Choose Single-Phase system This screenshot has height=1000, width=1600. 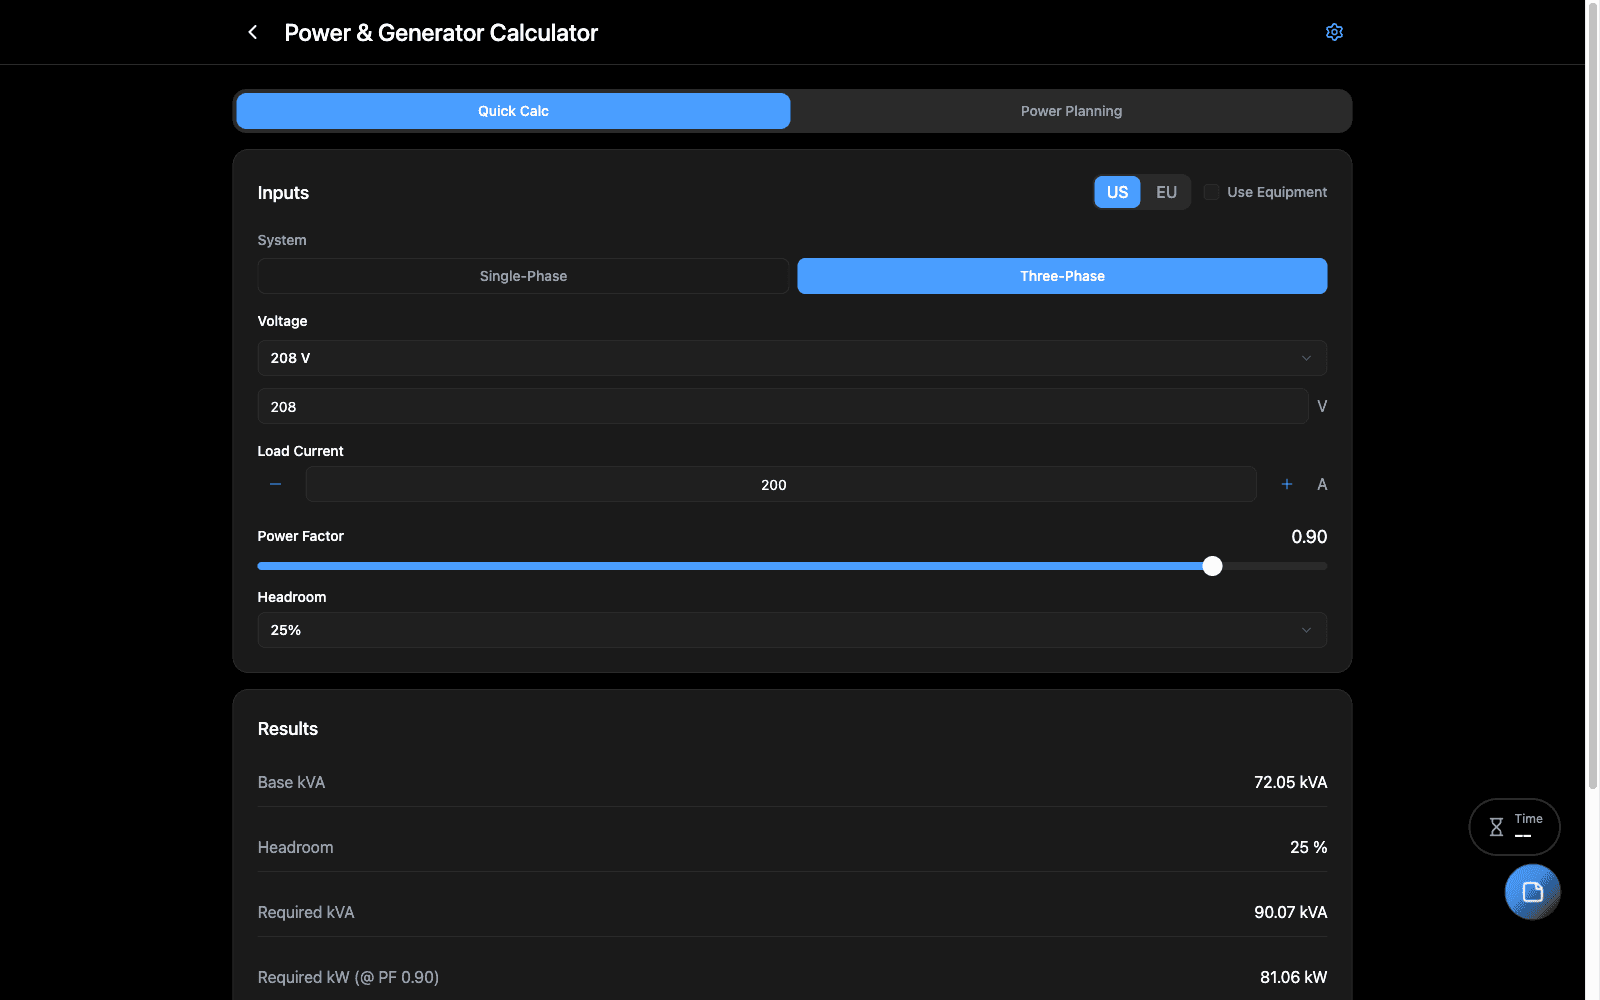[523, 276]
